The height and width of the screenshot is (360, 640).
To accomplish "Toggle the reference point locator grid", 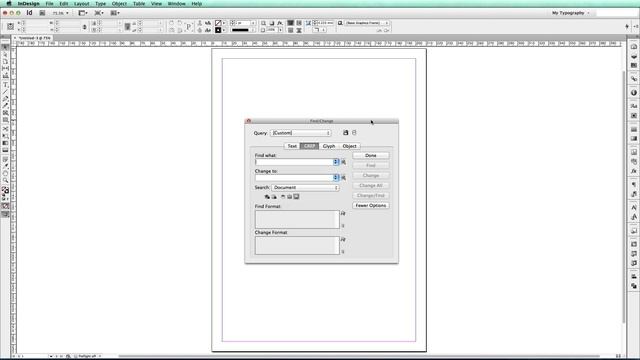I will tap(10, 27).
